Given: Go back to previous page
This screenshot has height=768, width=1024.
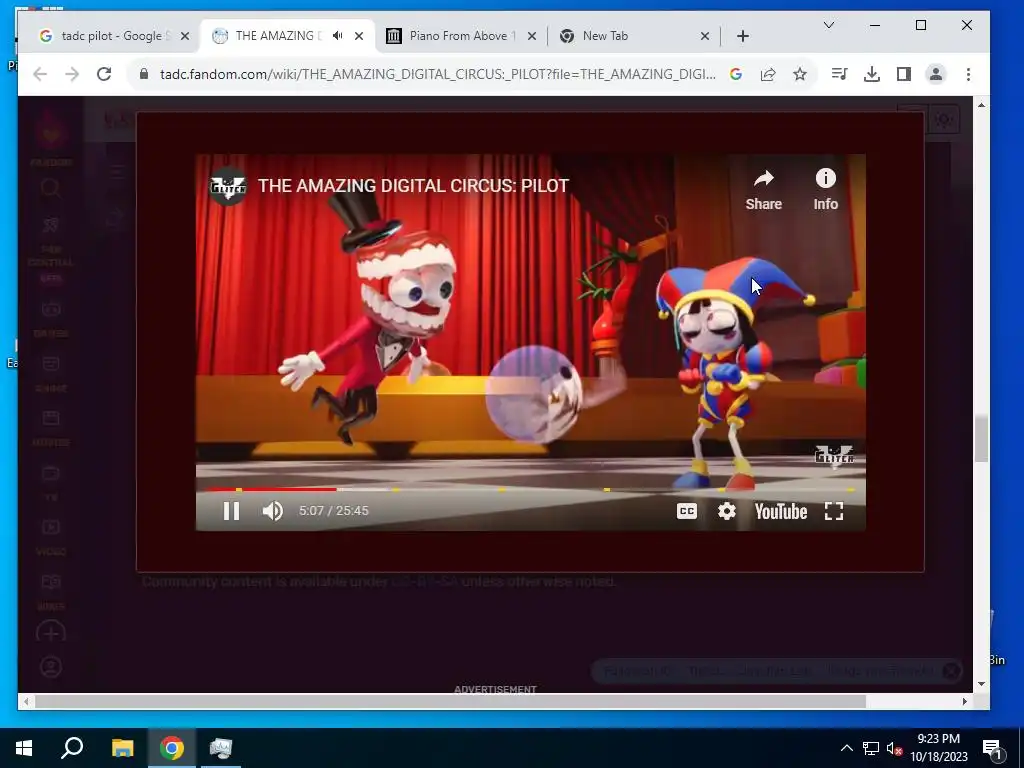Looking at the screenshot, I should 40,74.
